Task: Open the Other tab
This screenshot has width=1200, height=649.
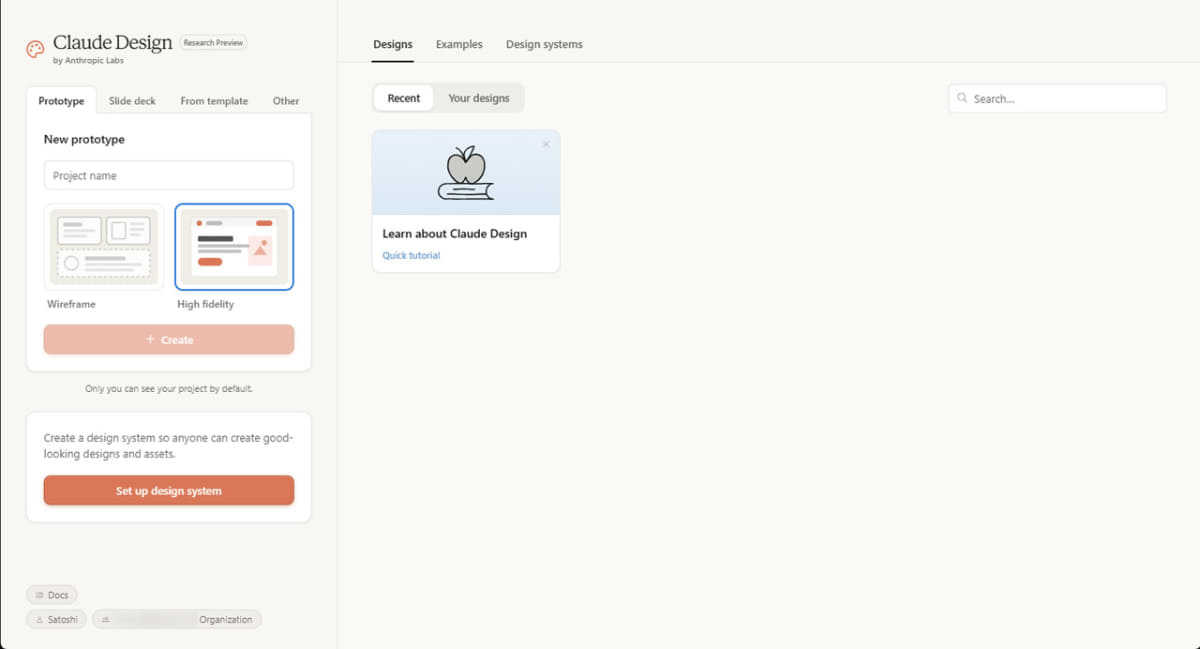Action: (x=286, y=101)
